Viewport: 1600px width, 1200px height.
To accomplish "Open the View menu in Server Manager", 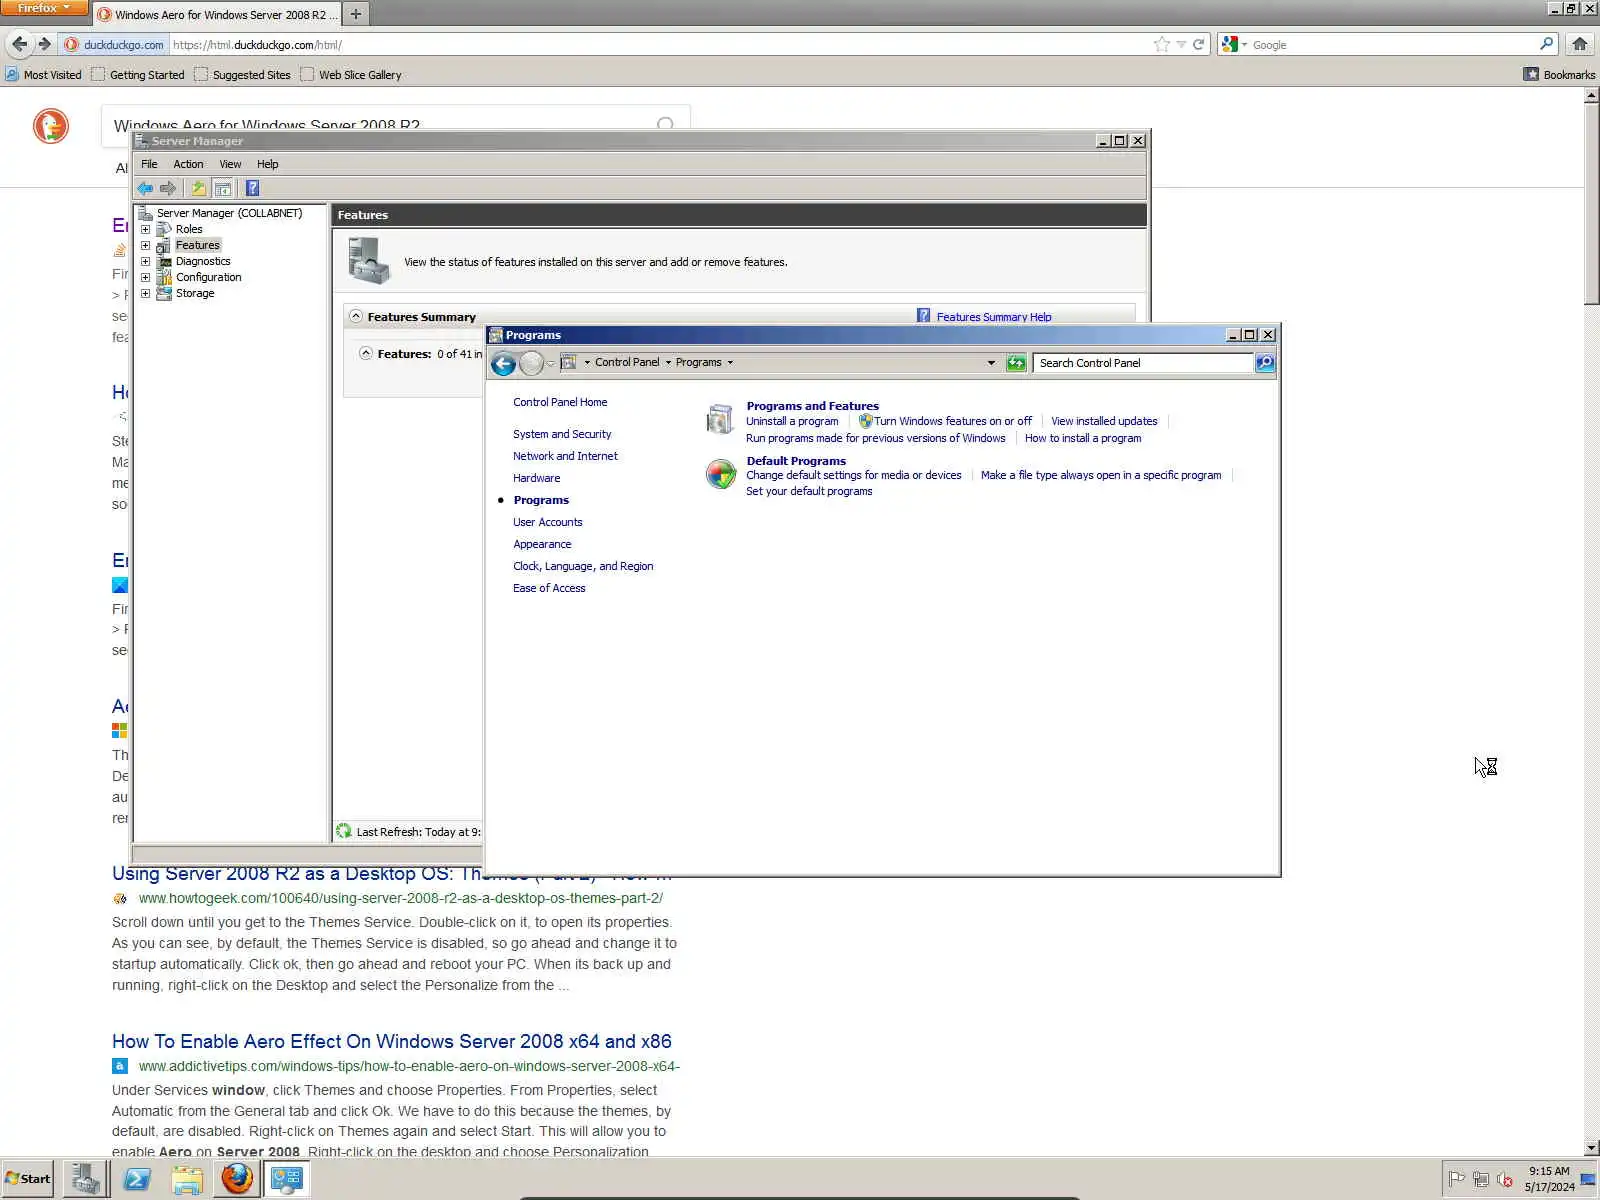I will coord(230,164).
